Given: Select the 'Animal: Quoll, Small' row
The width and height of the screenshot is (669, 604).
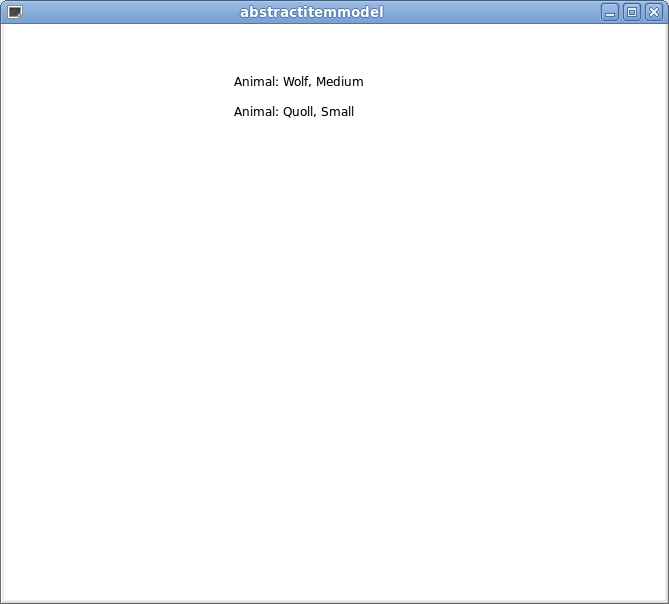Looking at the screenshot, I should pyautogui.click(x=294, y=112).
